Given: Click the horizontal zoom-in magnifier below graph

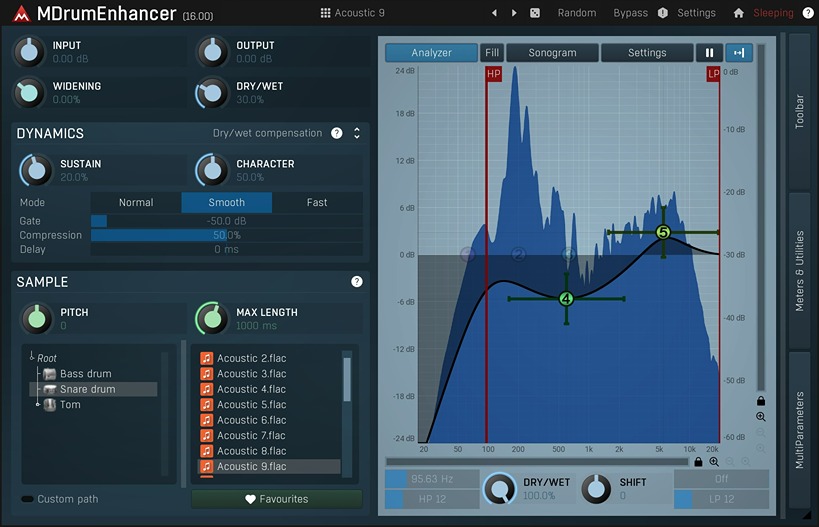Looking at the screenshot, I should click(714, 462).
